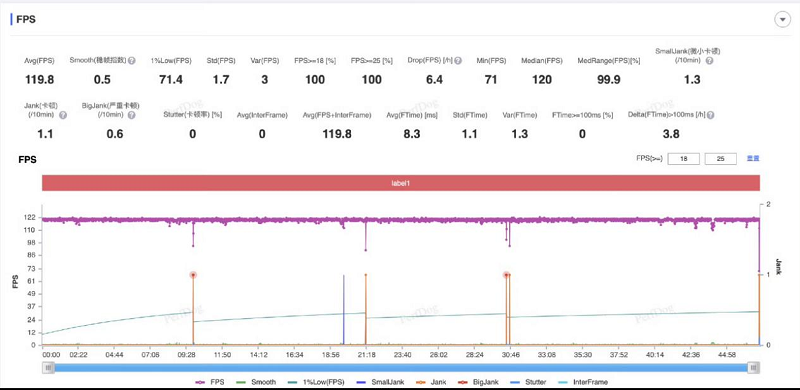Collapse the FPS panel with arrow button
Viewport: 800px width, 390px height.
[x=781, y=19]
